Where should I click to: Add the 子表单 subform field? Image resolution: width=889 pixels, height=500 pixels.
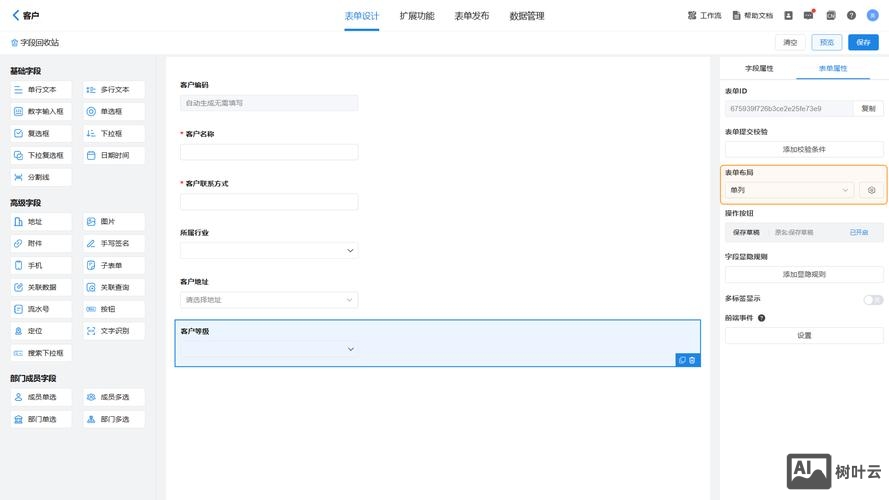(x=113, y=265)
